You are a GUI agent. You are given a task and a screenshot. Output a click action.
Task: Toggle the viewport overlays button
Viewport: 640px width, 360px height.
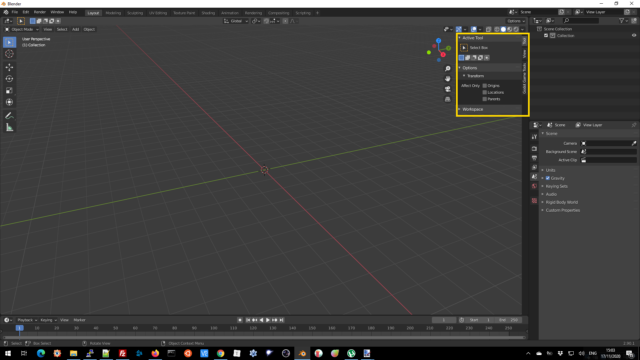tap(473, 29)
